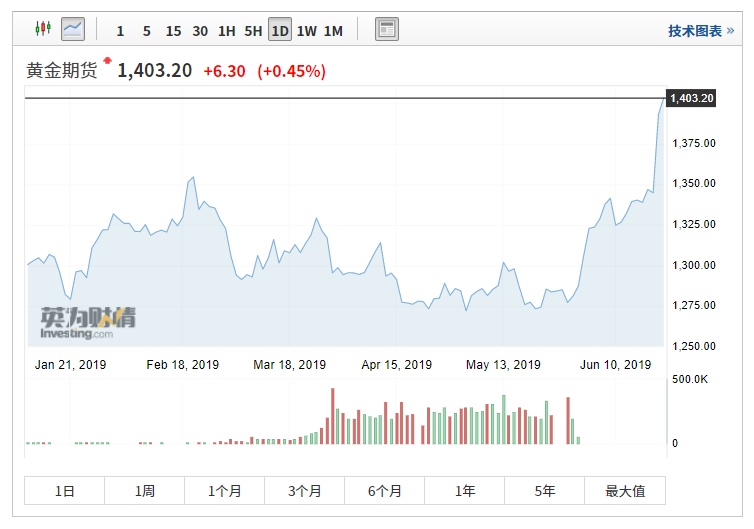
Task: Set interval to 5 minutes
Action: click(146, 31)
